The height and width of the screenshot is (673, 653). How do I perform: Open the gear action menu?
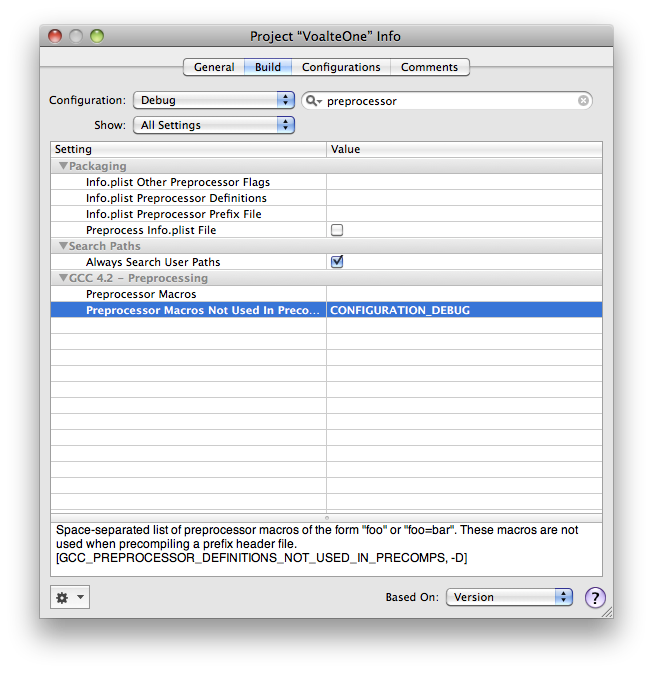70,597
